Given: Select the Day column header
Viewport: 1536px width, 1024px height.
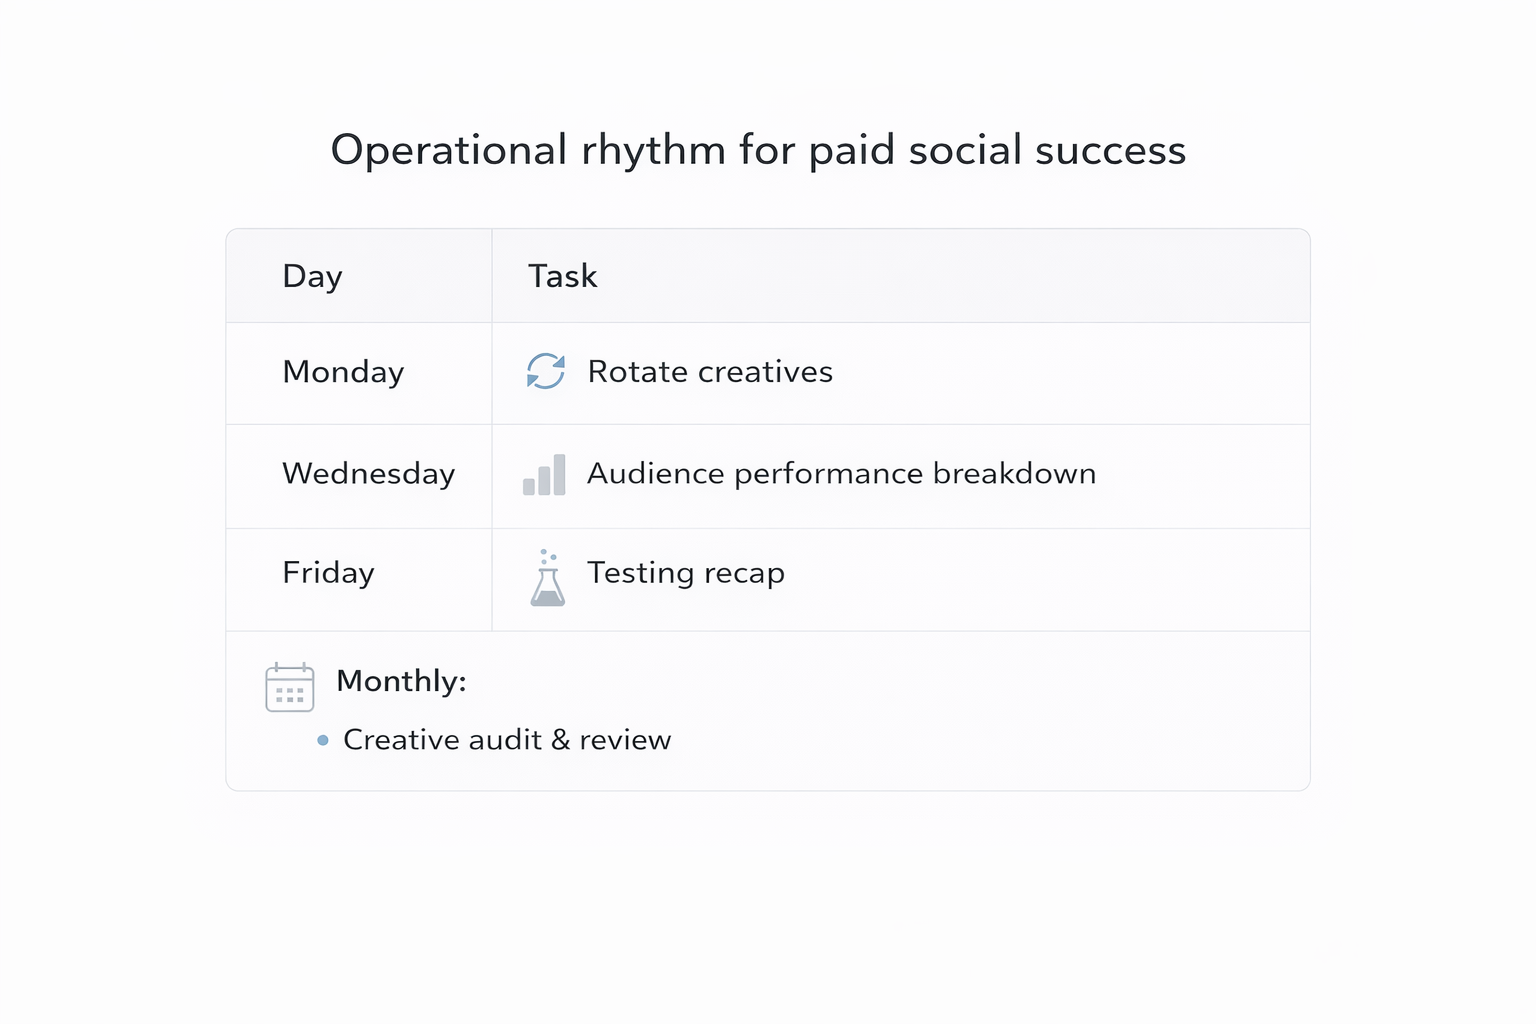Looking at the screenshot, I should (x=312, y=275).
